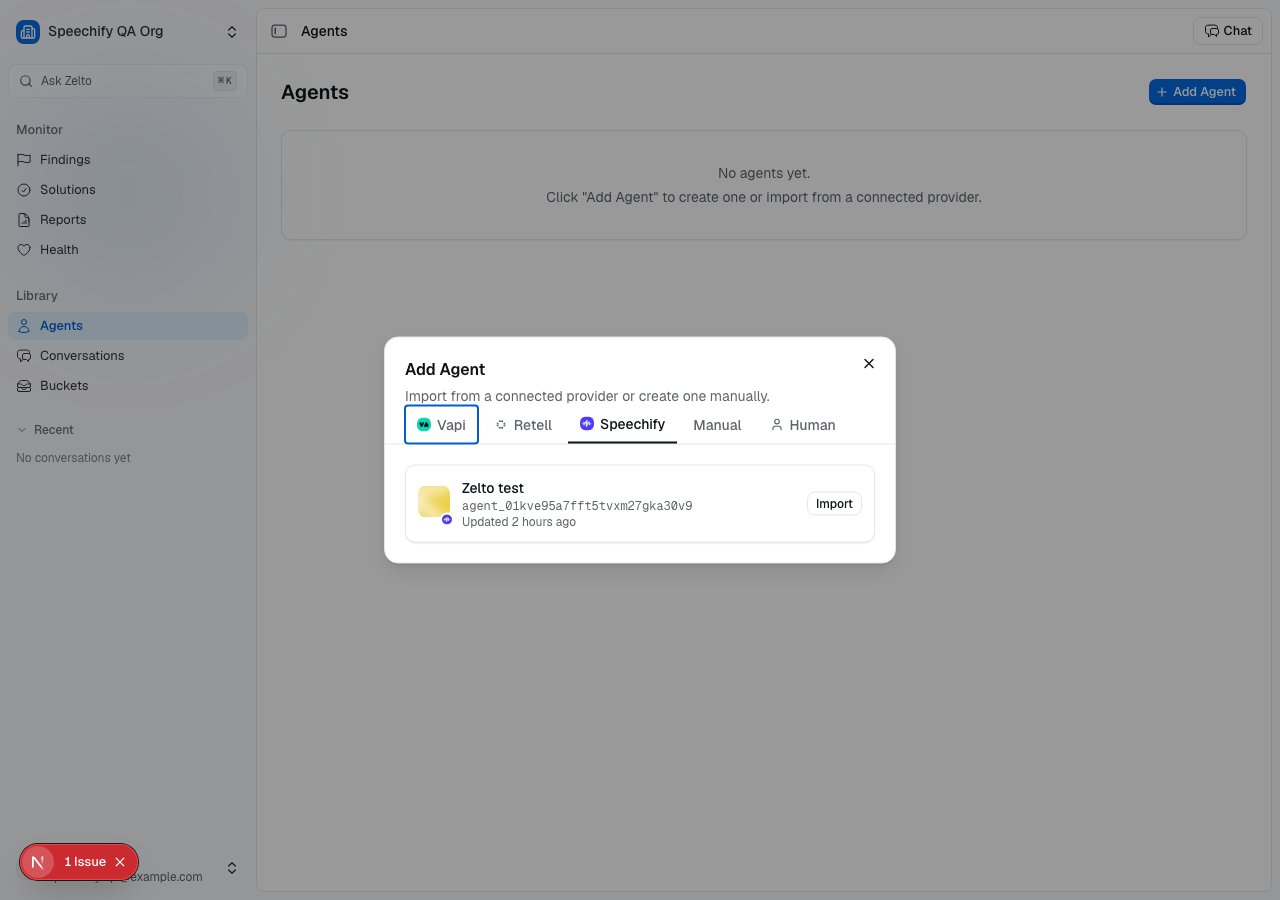The image size is (1280, 900).
Task: Click the Updated 2 hours ago text
Action: tap(519, 522)
